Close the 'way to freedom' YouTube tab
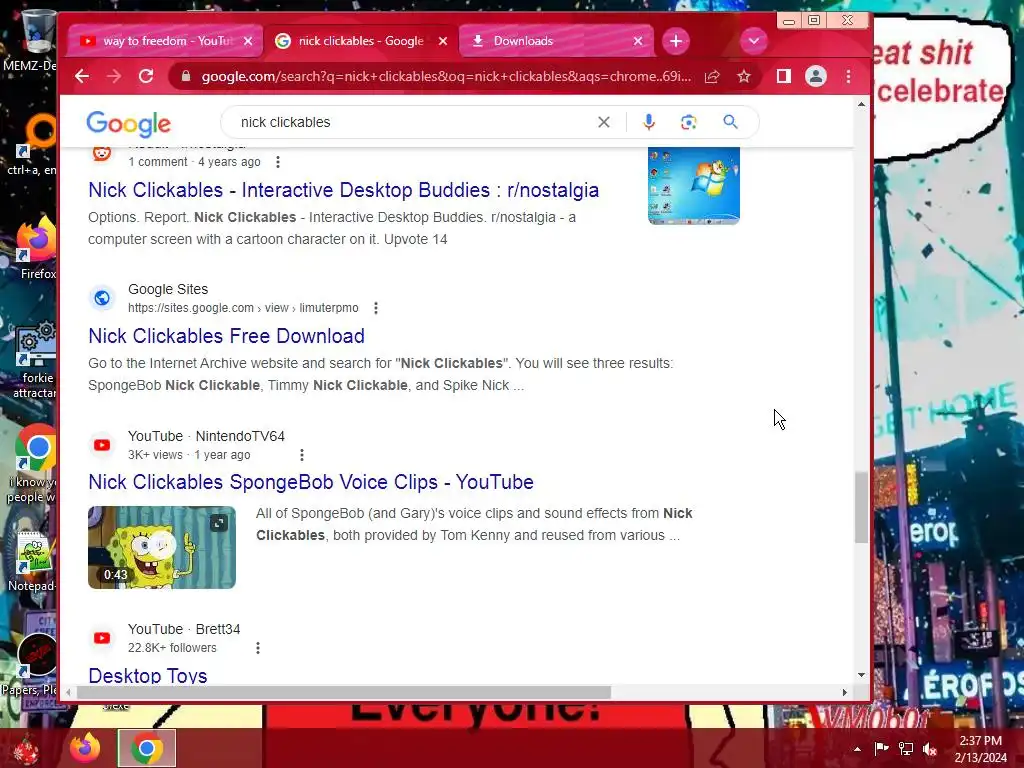The width and height of the screenshot is (1024, 768). [x=248, y=41]
